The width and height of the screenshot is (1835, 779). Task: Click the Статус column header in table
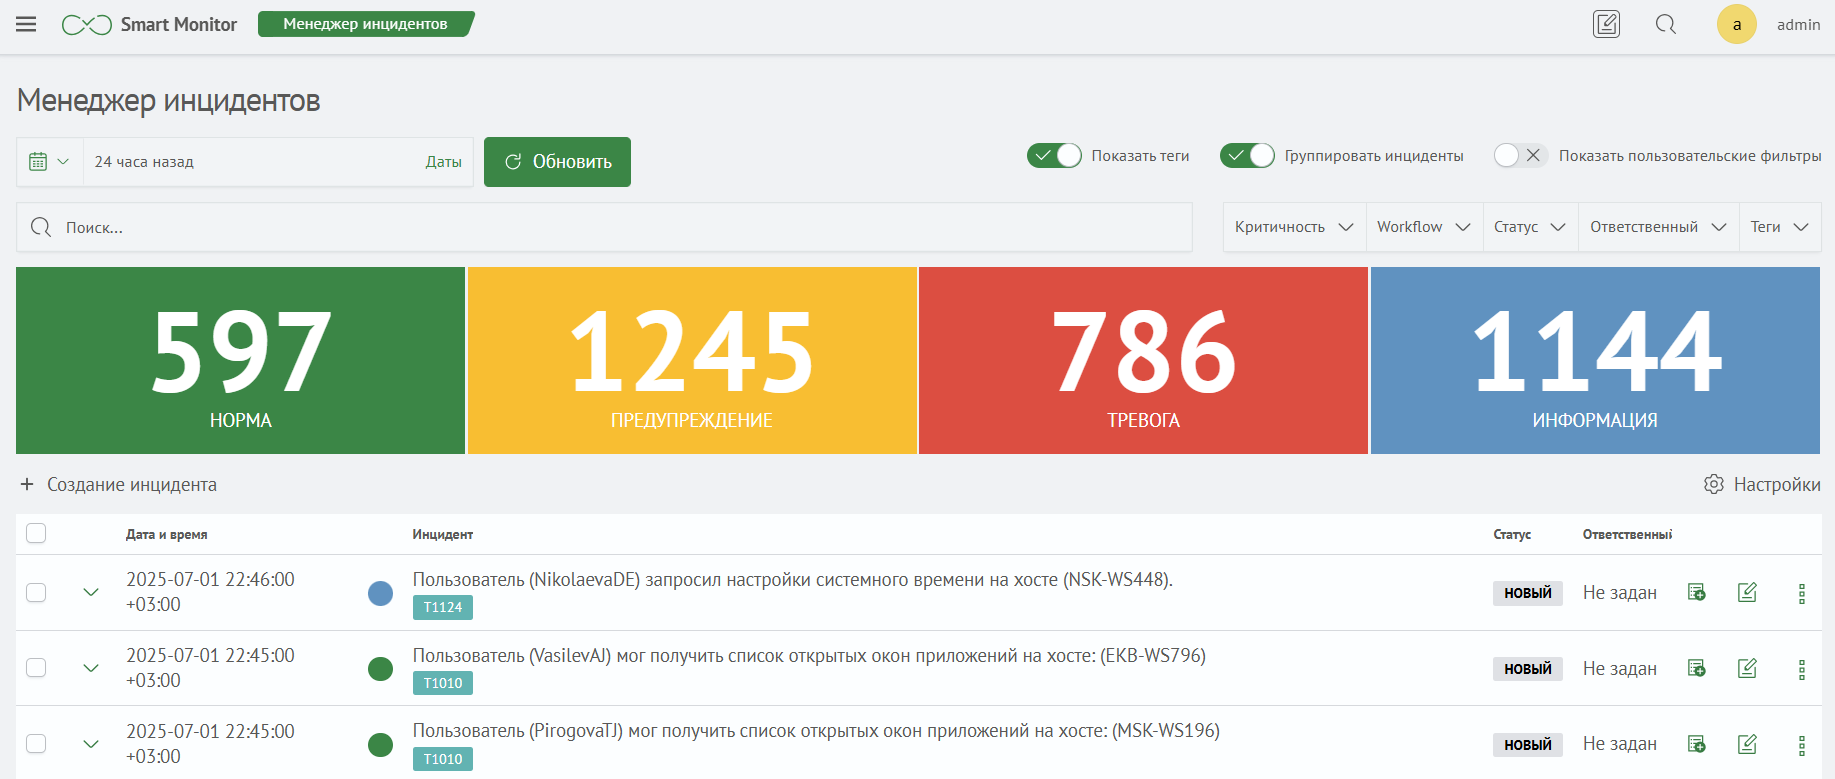tap(1512, 534)
